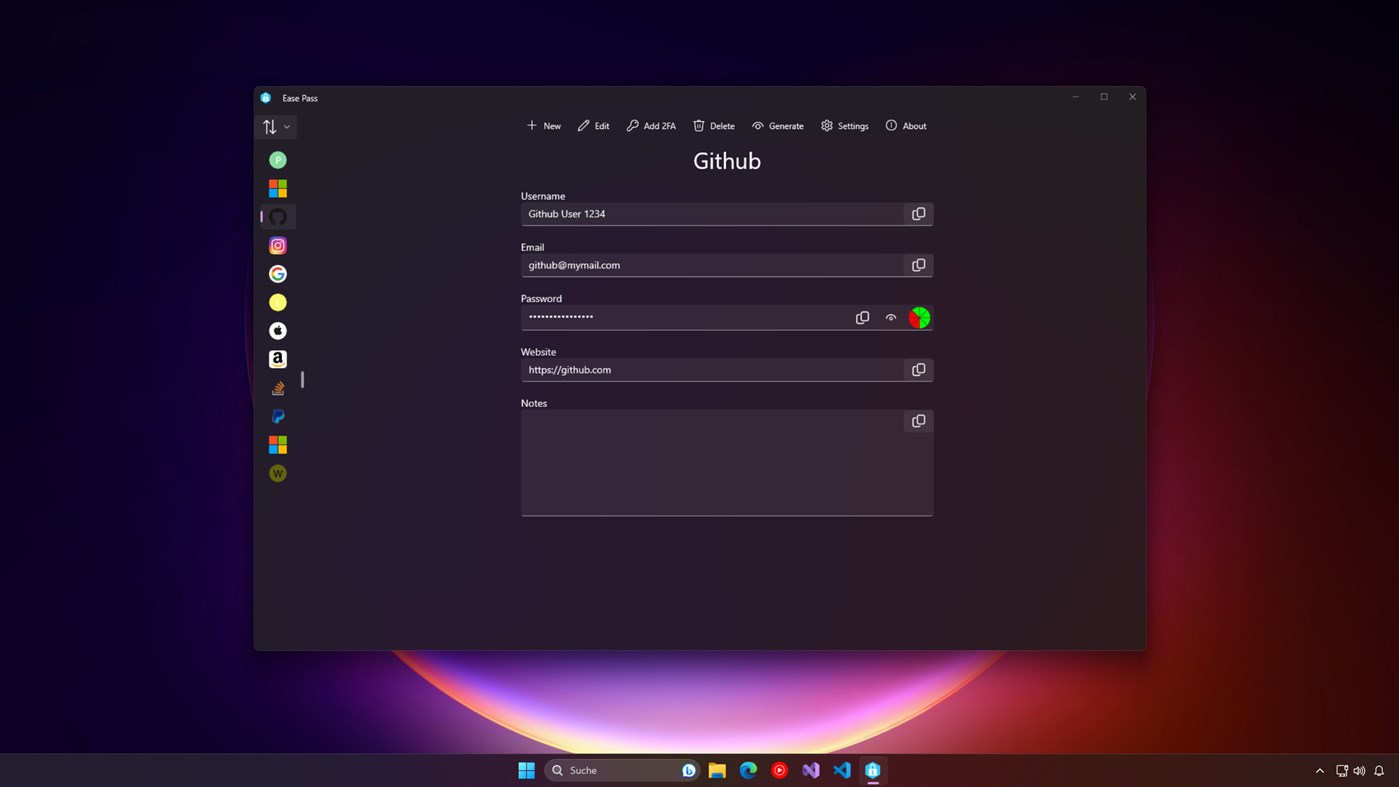Screen dimensions: 1399x787
Task: Add 2FA to this entry
Action: [651, 126]
